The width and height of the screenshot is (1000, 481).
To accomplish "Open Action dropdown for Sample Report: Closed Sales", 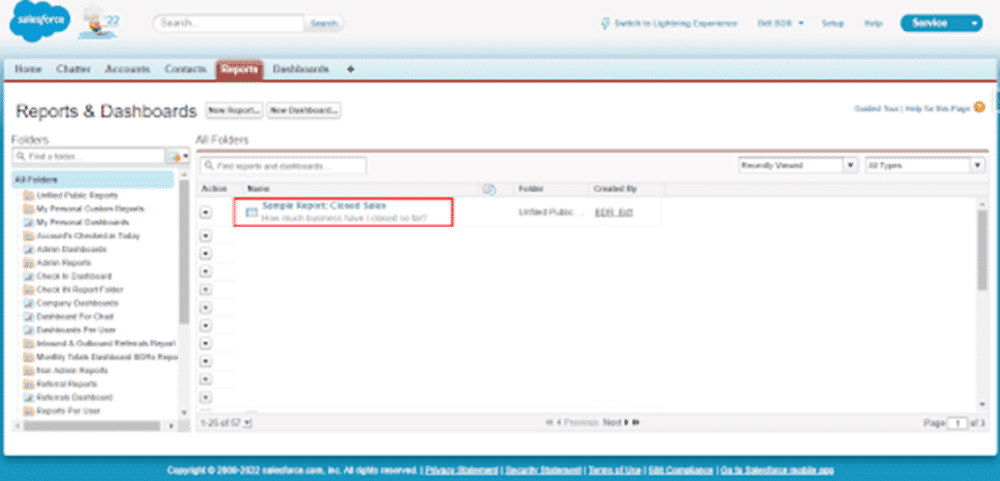I will point(205,213).
